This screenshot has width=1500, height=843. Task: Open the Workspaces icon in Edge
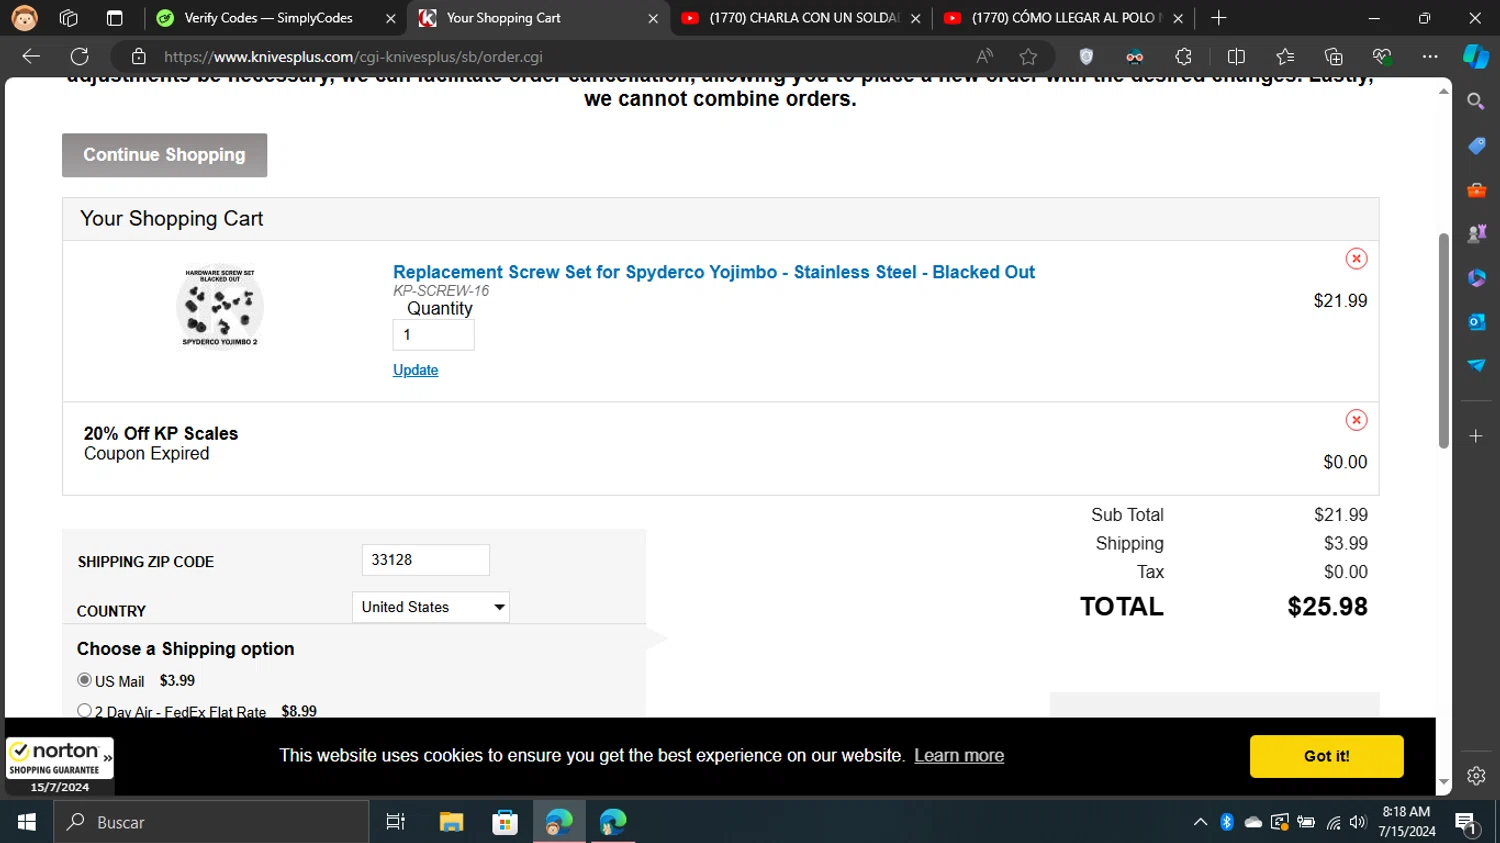pos(69,18)
